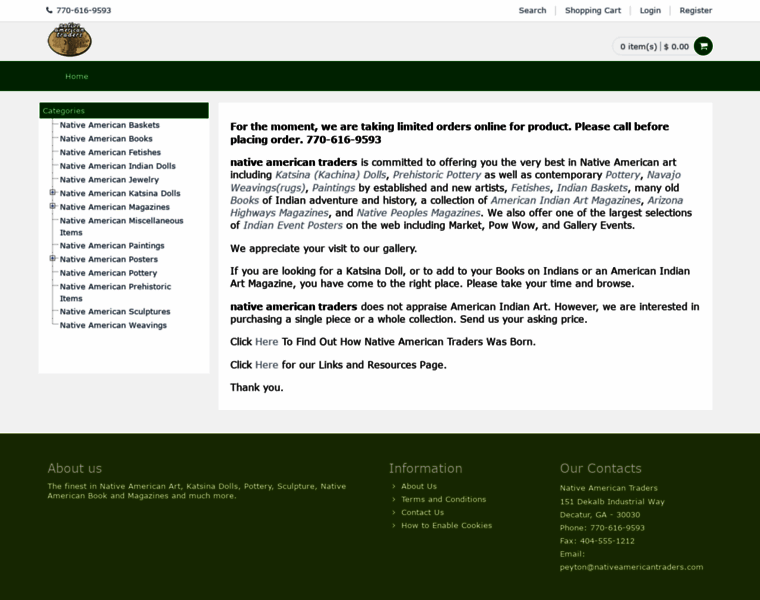Click the Native American Traders logo
Image resolution: width=760 pixels, height=600 pixels.
point(69,40)
